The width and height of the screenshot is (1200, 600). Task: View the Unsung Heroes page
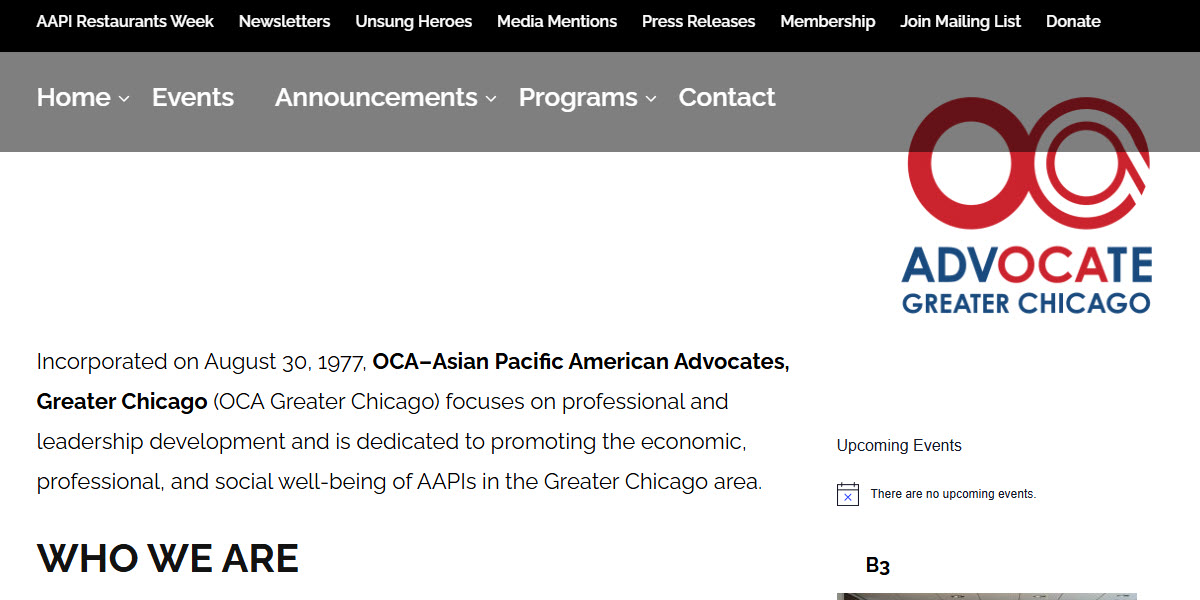coord(413,21)
